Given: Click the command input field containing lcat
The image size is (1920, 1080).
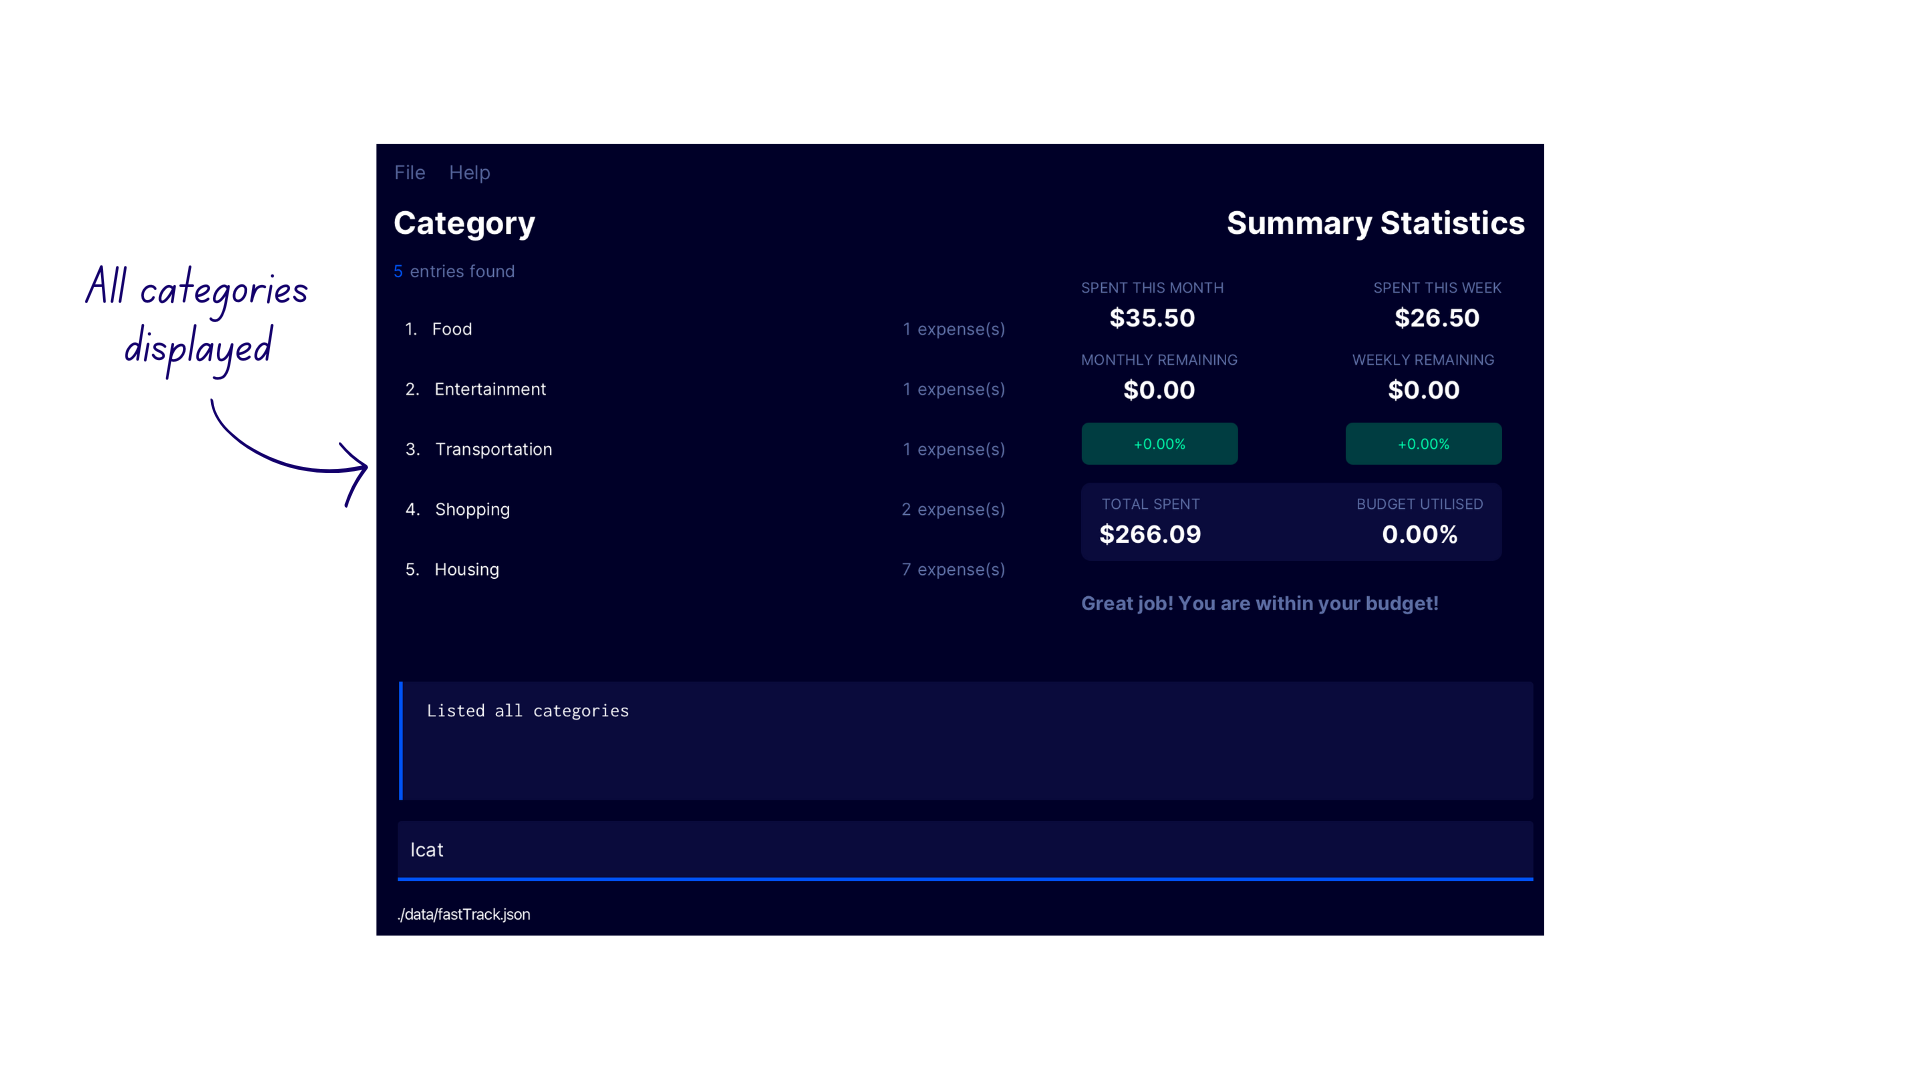Looking at the screenshot, I should coord(965,850).
